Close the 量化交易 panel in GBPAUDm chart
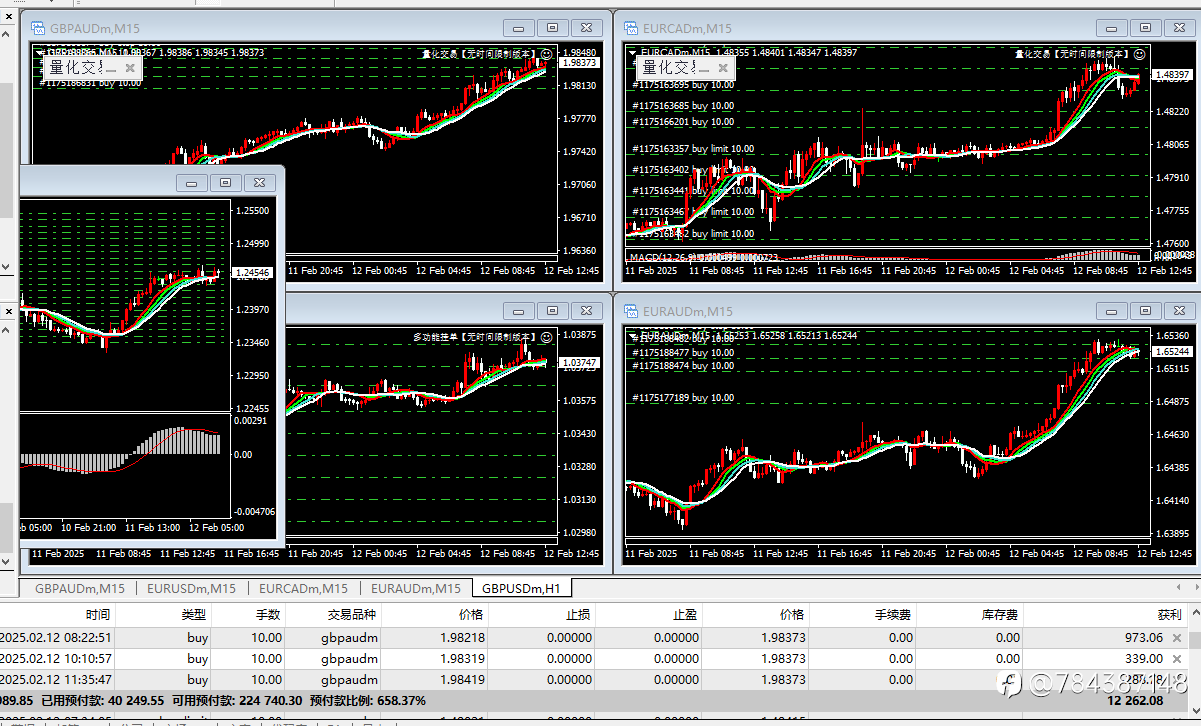Image resolution: width=1201 pixels, height=726 pixels. pyautogui.click(x=131, y=67)
